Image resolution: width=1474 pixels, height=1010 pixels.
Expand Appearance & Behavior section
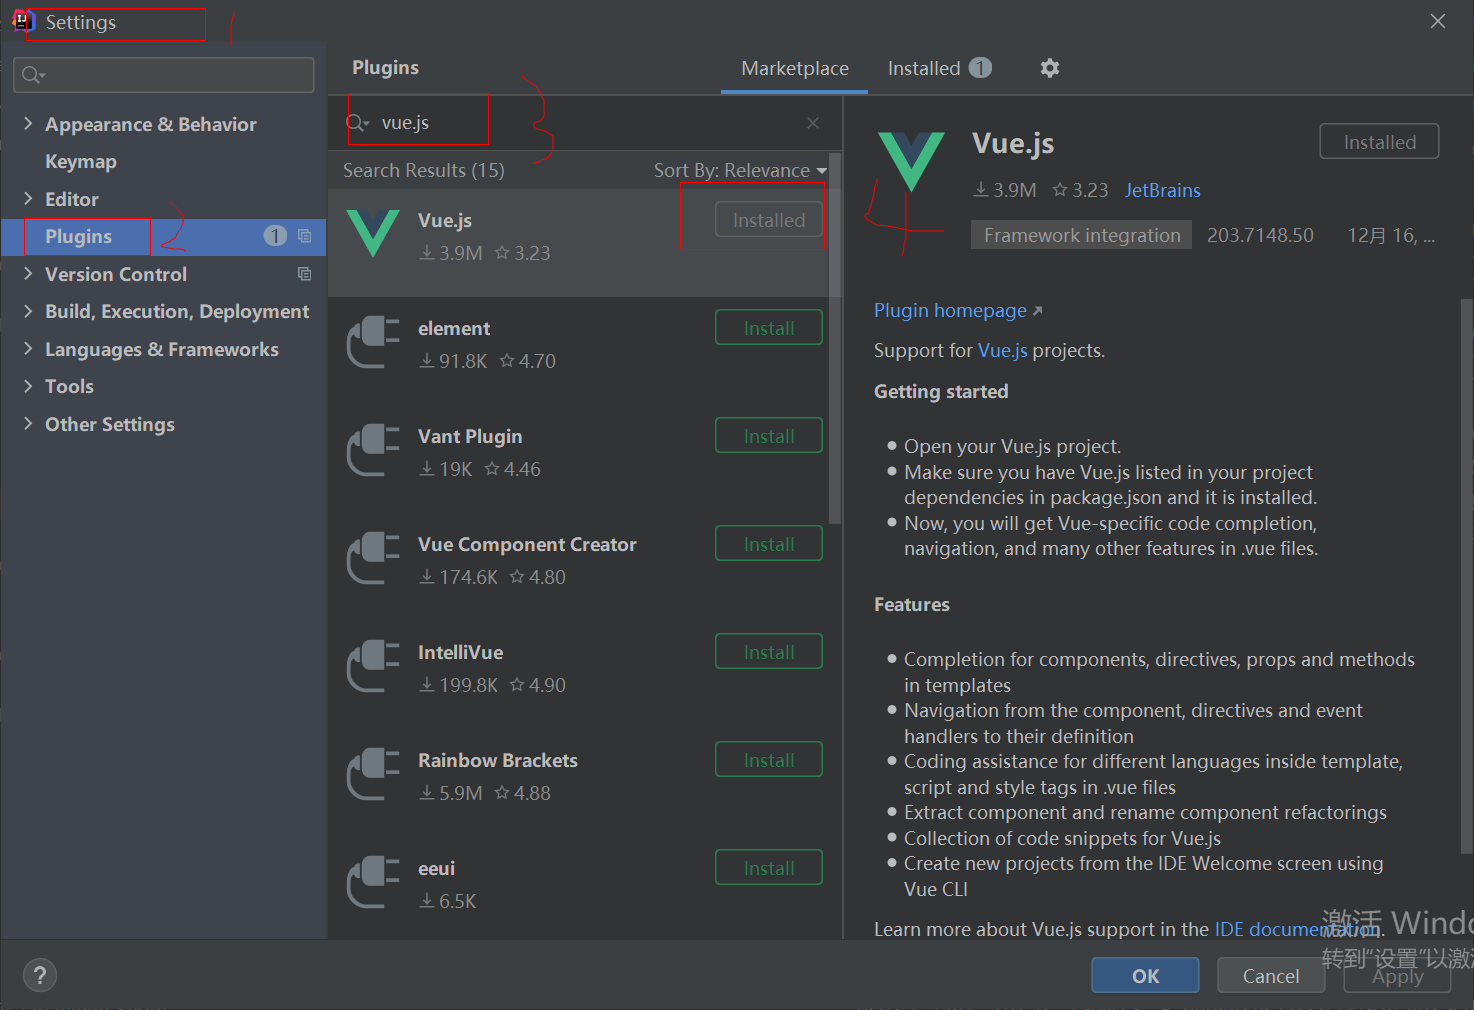coord(28,123)
